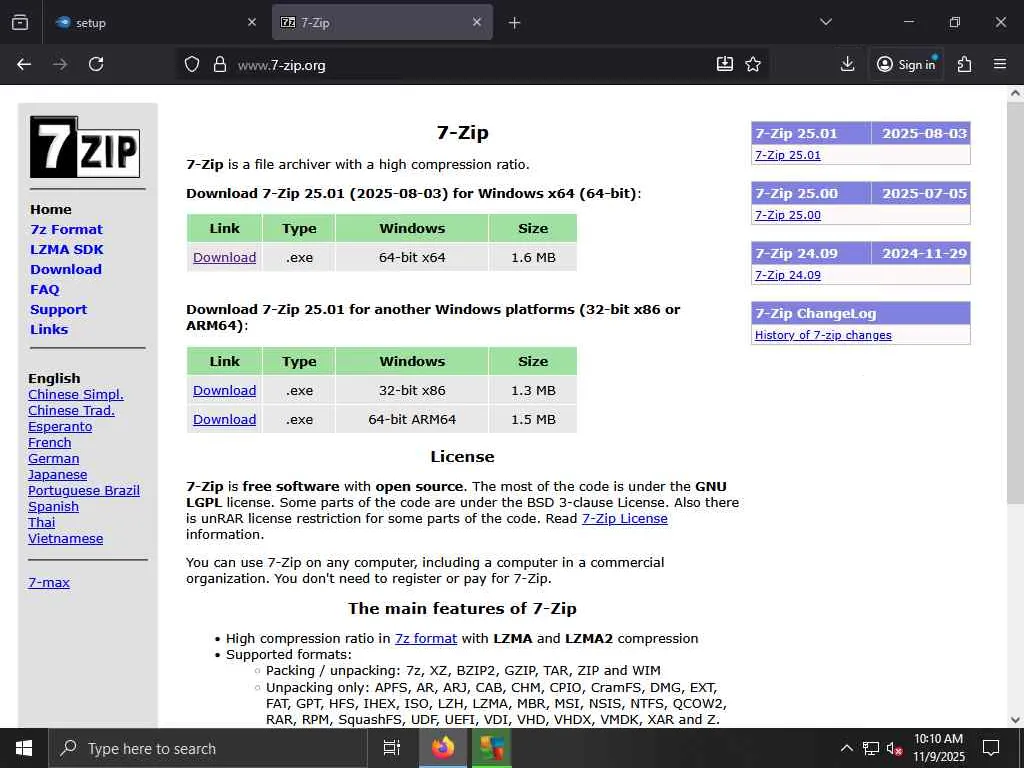Open the extensions puzzle icon

pos(964,64)
